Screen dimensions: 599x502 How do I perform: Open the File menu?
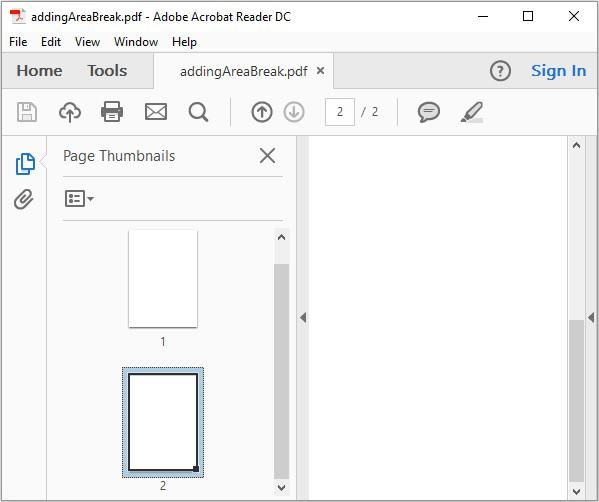[x=18, y=42]
